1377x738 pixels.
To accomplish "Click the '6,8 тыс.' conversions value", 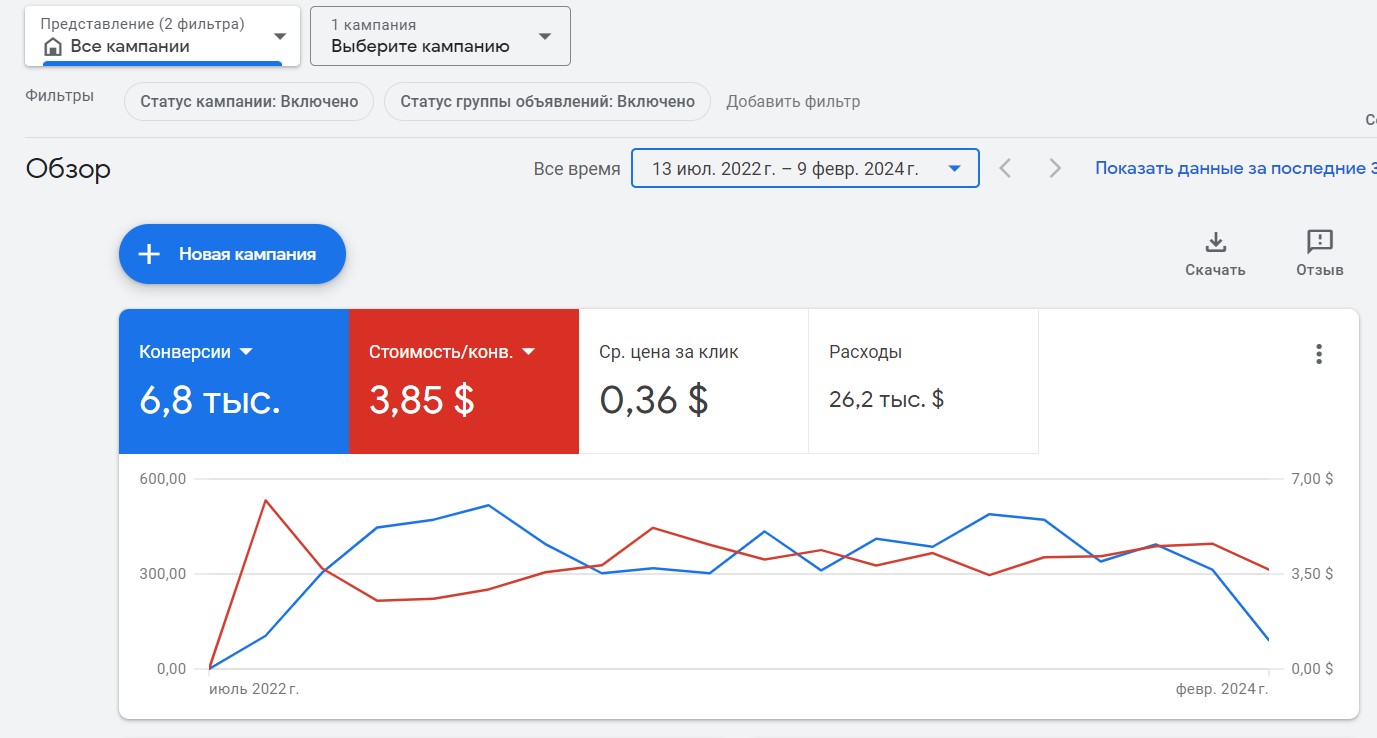I will click(x=210, y=400).
